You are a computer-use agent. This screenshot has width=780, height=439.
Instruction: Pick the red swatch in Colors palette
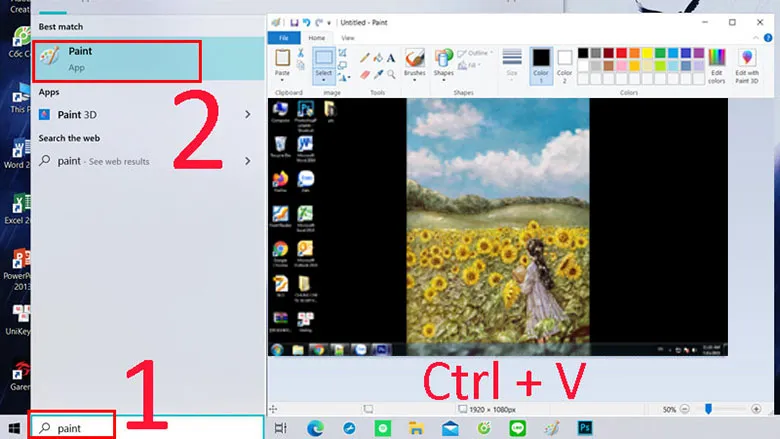coord(621,53)
